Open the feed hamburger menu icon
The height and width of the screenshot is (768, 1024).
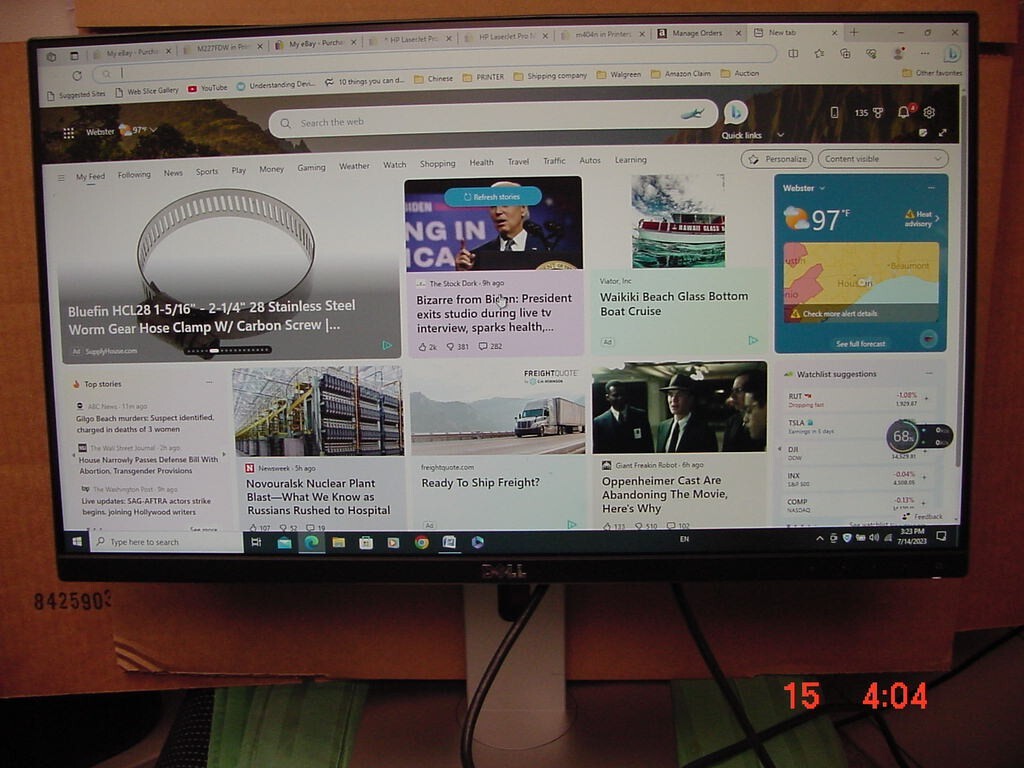coord(61,178)
